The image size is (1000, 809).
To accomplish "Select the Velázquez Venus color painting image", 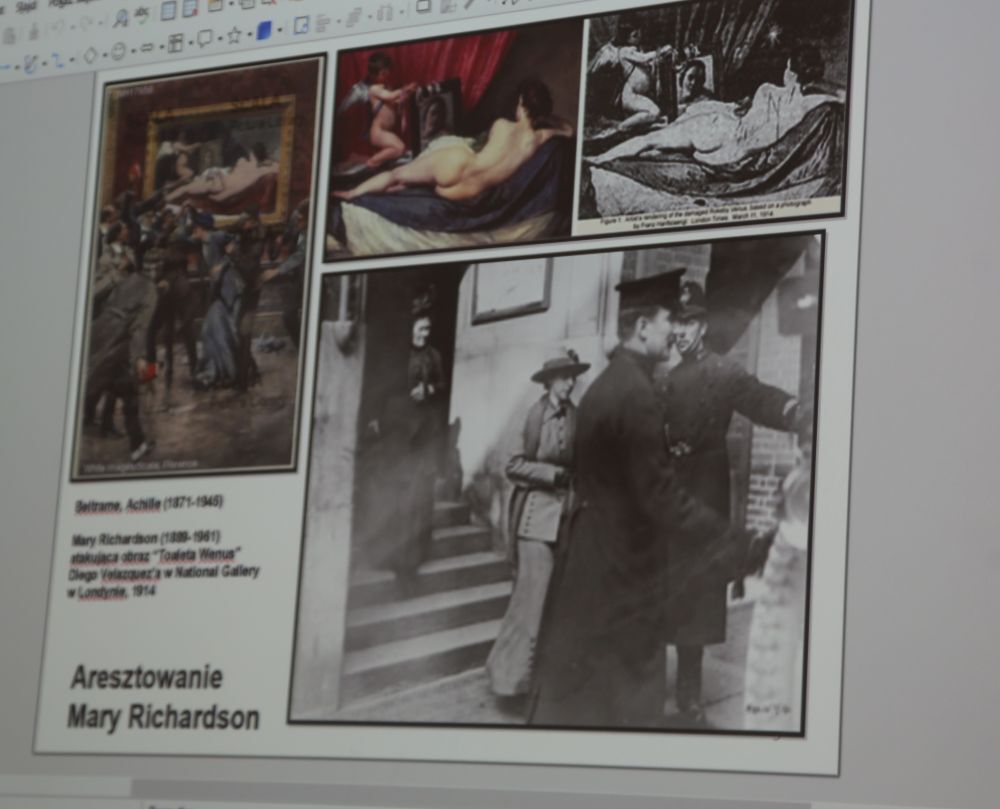I will click(453, 140).
